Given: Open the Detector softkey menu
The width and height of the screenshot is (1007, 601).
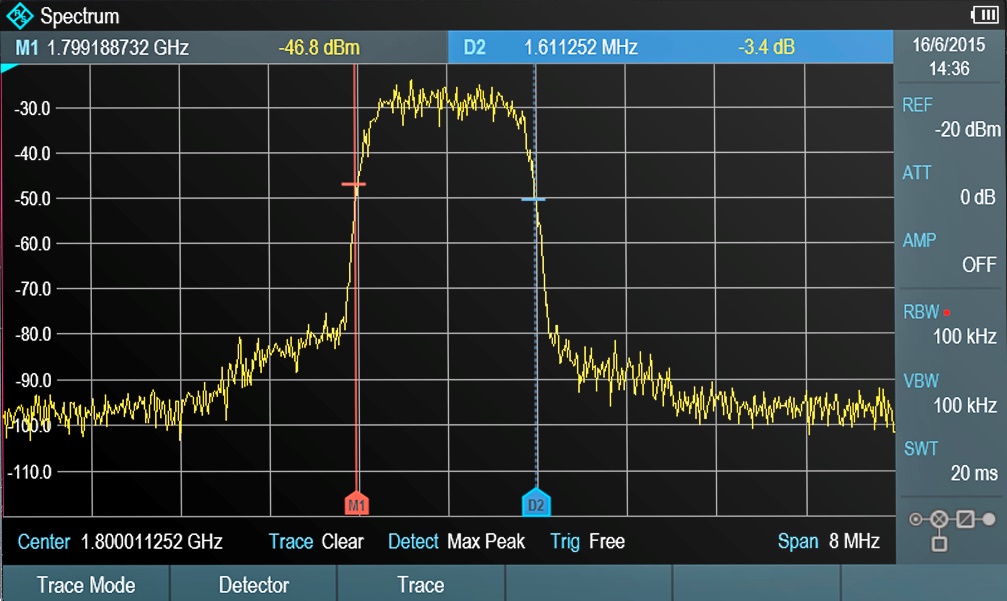Looking at the screenshot, I should pyautogui.click(x=253, y=585).
